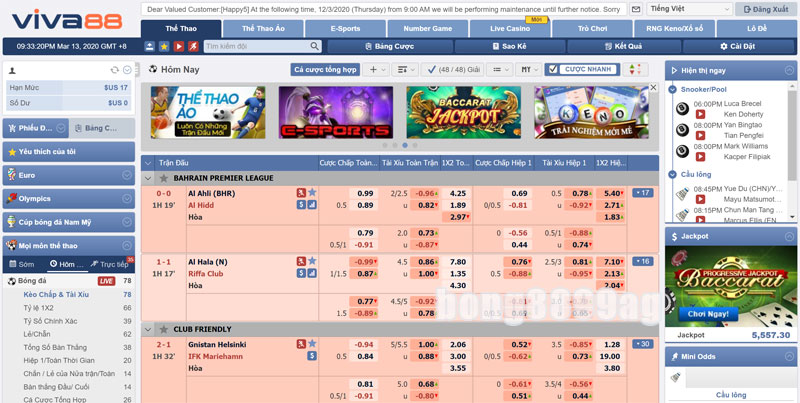Open the Bảng Cược bet list

pyautogui.click(x=389, y=46)
